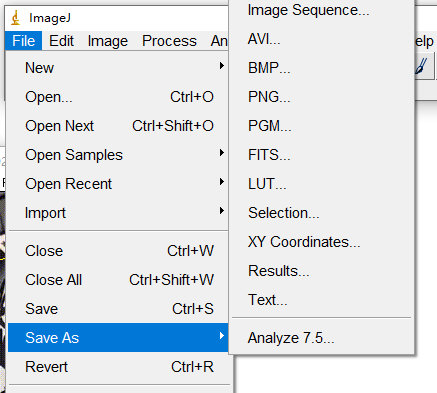Choose Revert from File menu
The image size is (437, 393).
118,367
